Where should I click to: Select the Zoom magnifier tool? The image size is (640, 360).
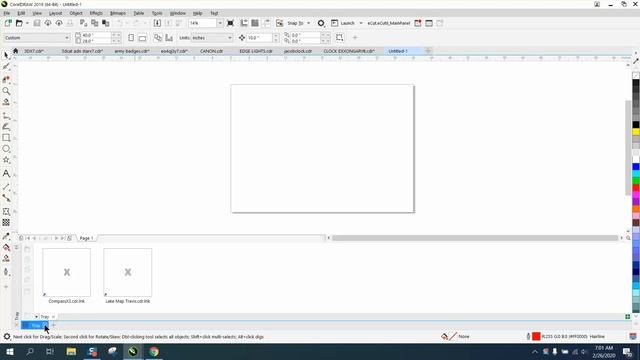[6, 91]
